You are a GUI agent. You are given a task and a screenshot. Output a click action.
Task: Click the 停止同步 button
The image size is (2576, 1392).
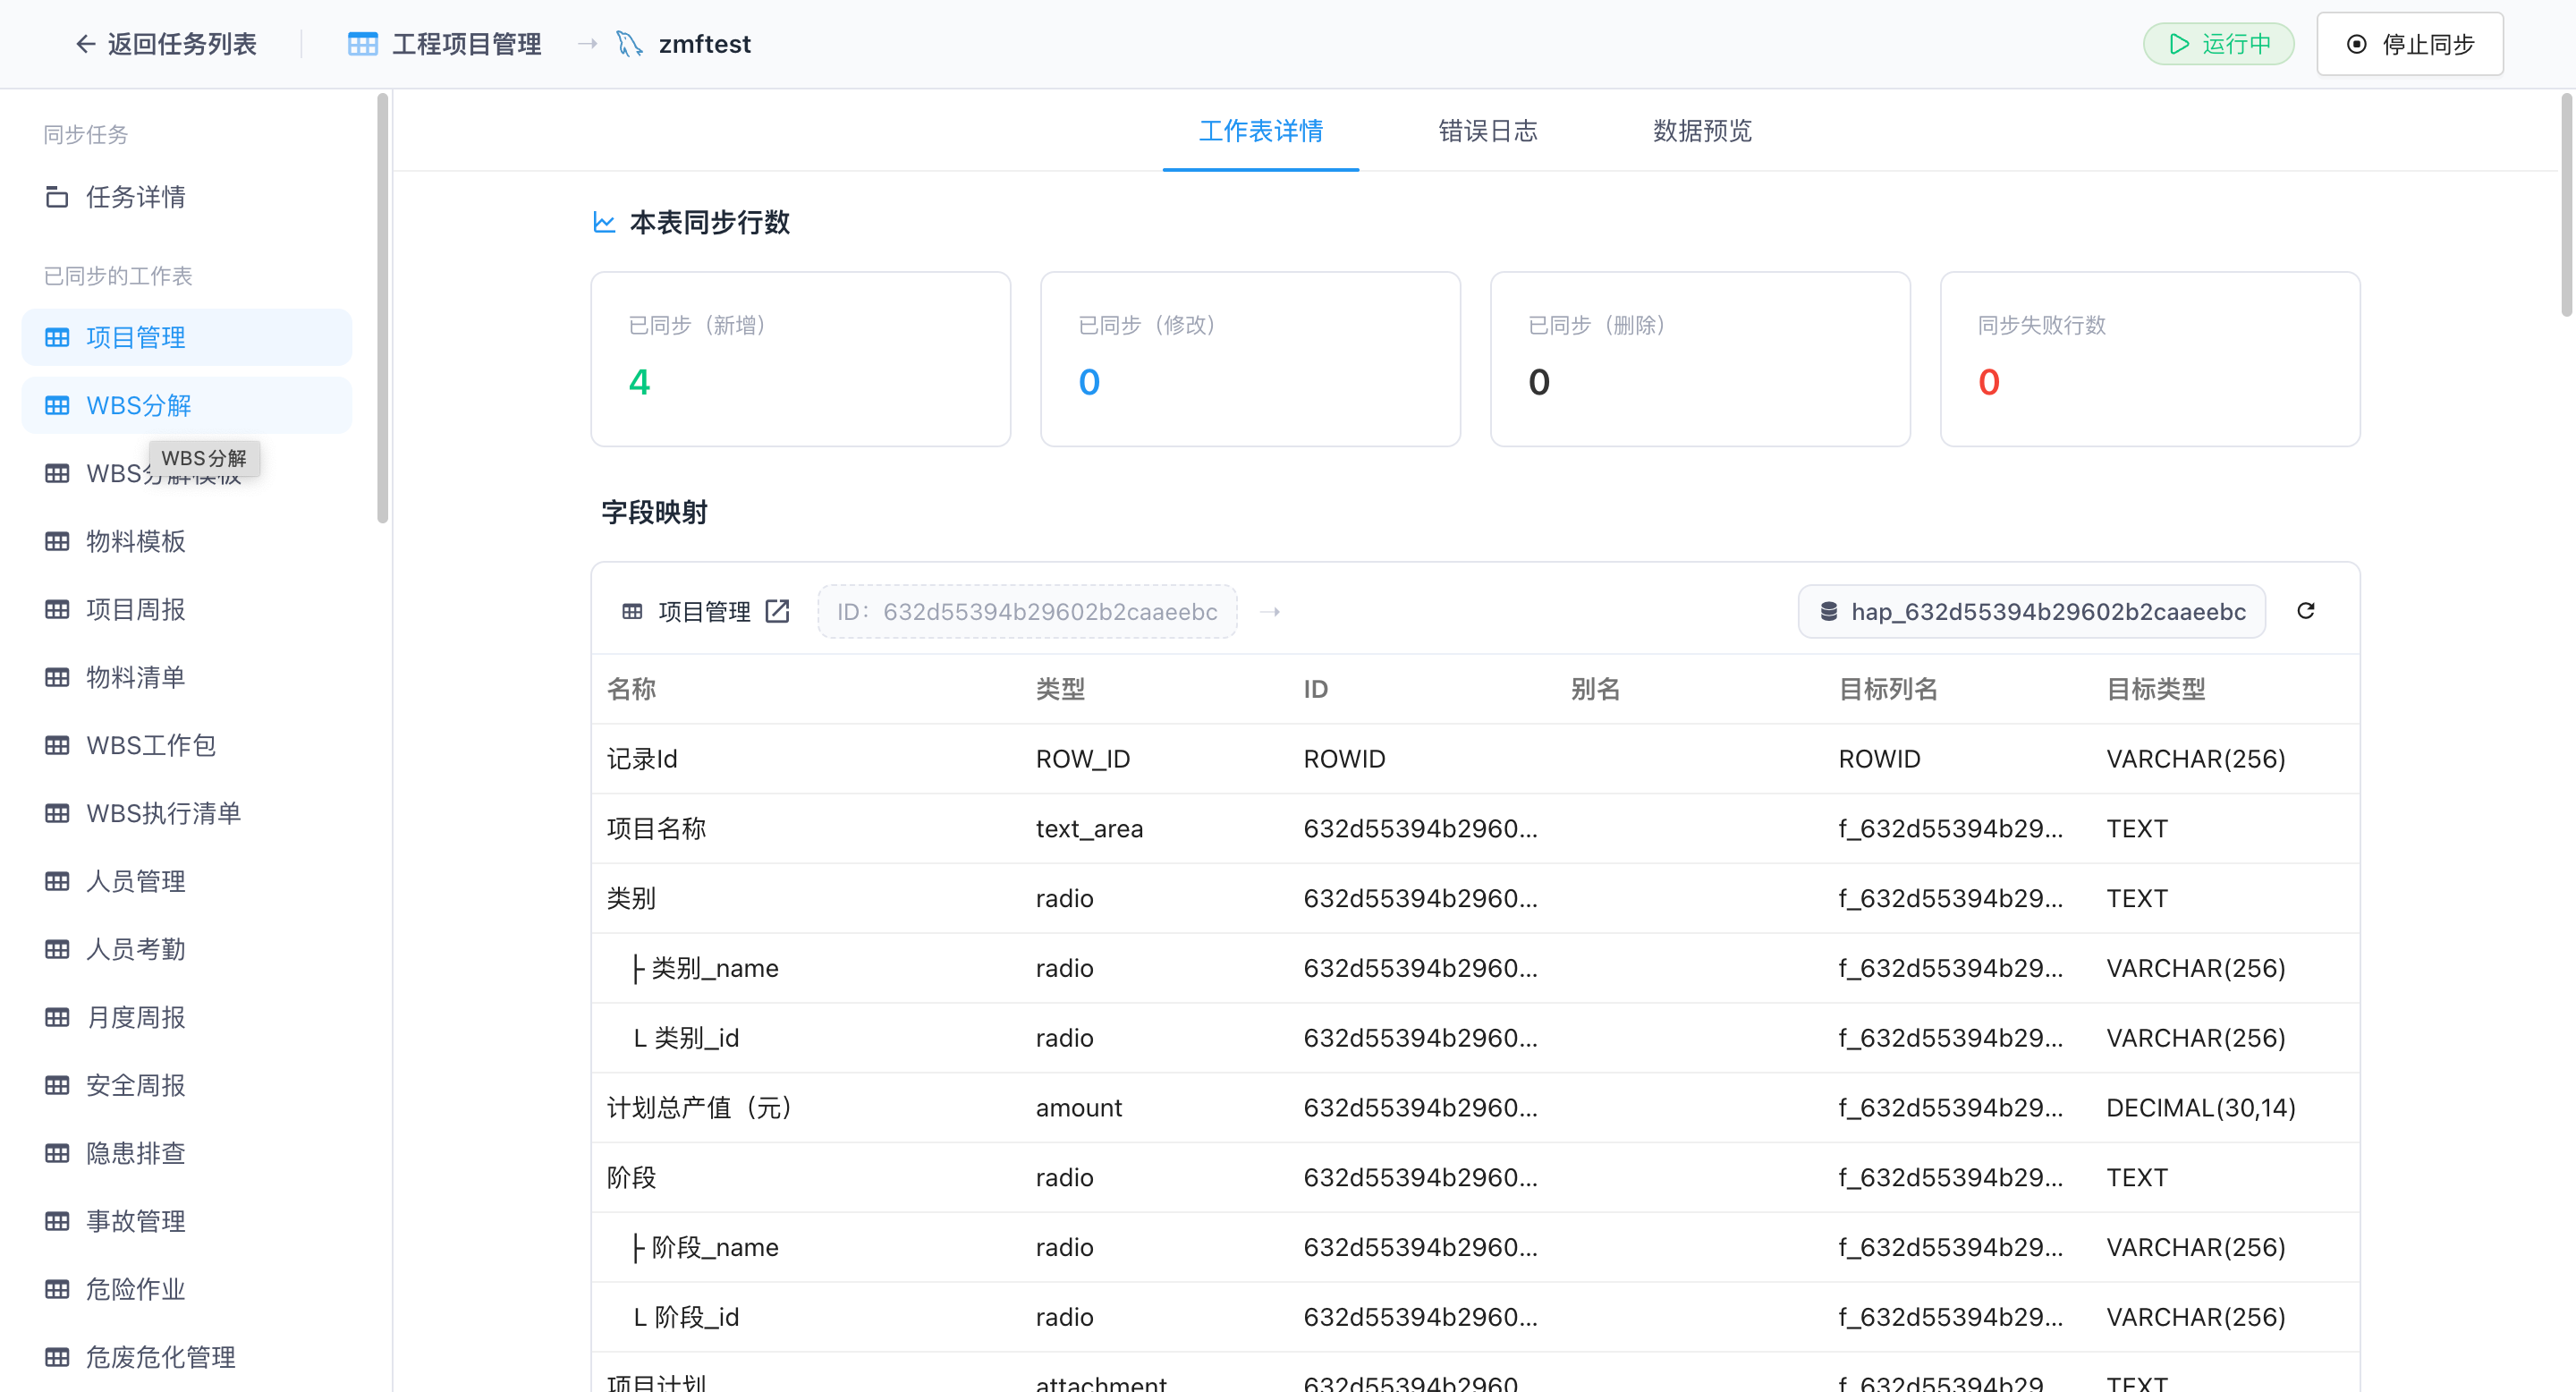[x=2409, y=44]
